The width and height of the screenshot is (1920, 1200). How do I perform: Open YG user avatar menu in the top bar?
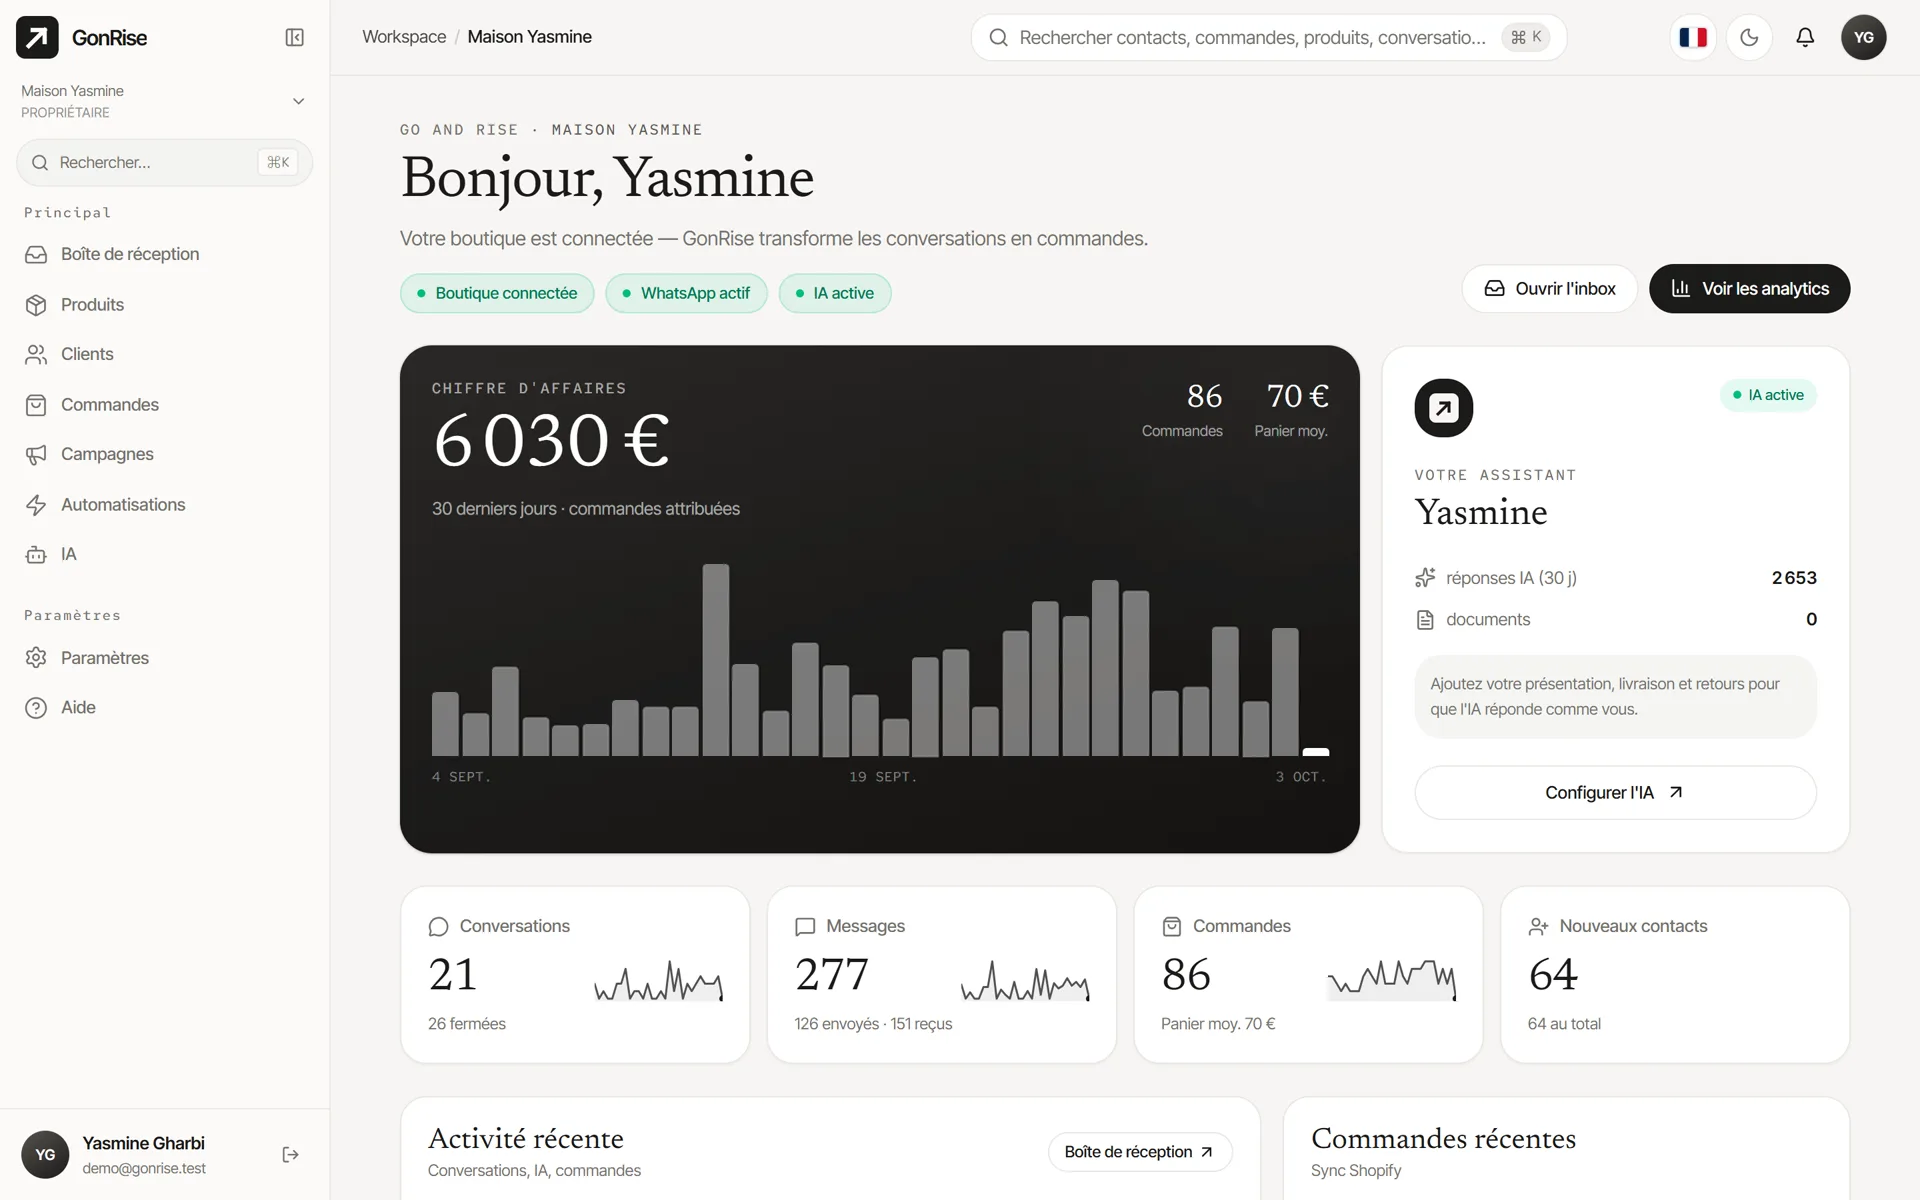coord(1863,37)
